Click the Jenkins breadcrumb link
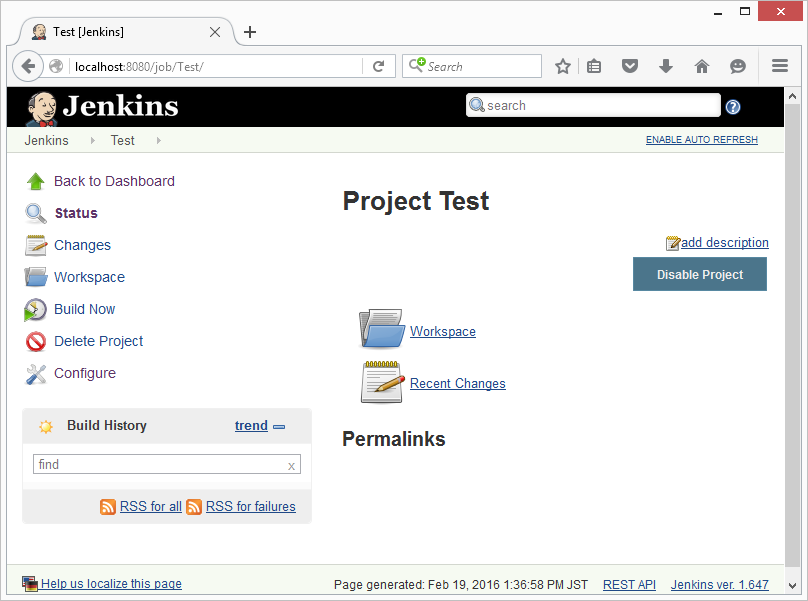Image resolution: width=808 pixels, height=601 pixels. pyautogui.click(x=46, y=140)
